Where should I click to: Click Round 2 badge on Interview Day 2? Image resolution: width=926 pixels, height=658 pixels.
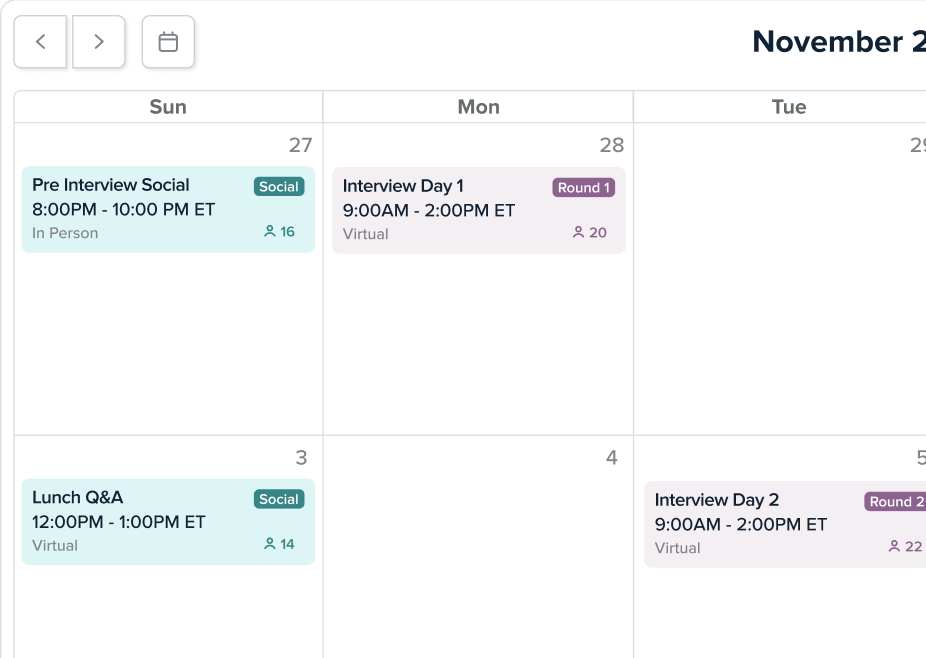tap(894, 501)
